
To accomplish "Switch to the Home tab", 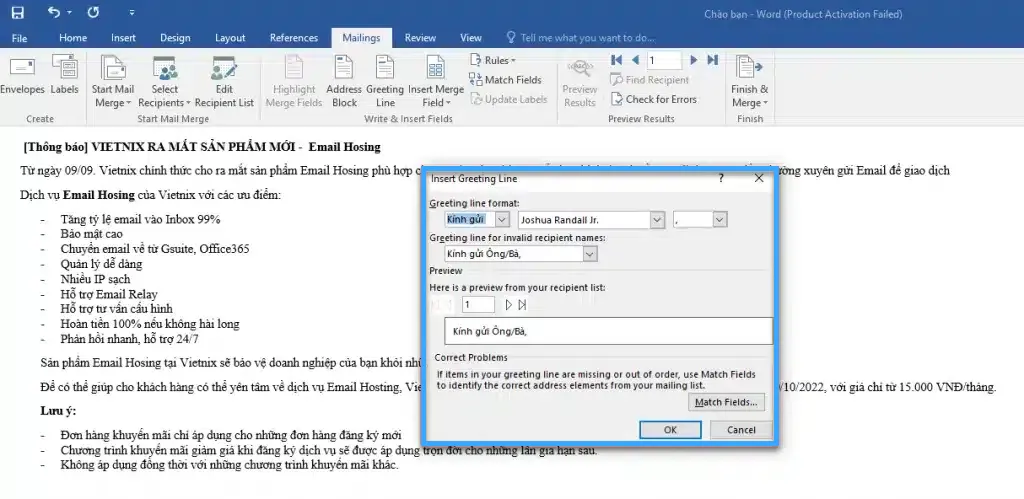I will click(72, 38).
